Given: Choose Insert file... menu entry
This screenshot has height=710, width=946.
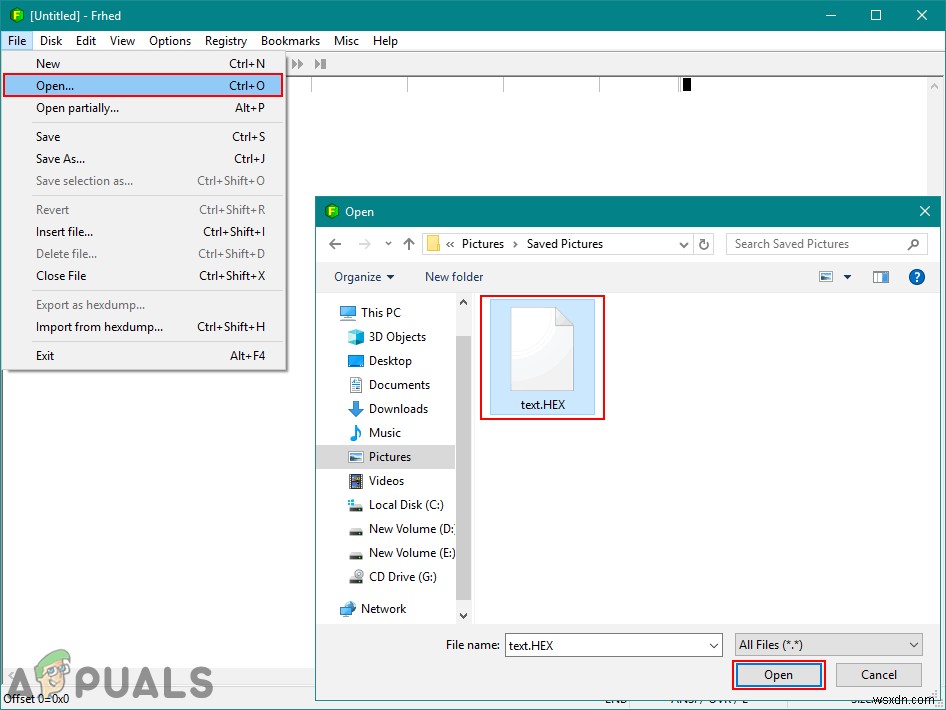Looking at the screenshot, I should click(x=143, y=232).
